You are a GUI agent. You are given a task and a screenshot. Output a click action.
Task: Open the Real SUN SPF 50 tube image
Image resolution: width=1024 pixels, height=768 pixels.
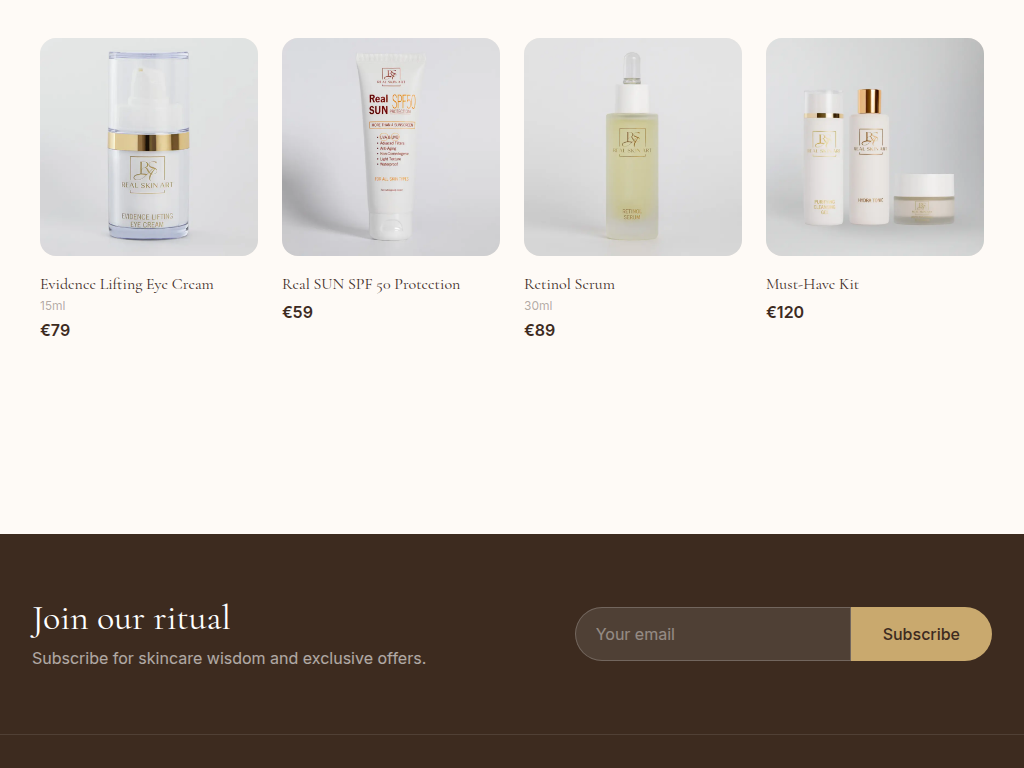click(391, 147)
